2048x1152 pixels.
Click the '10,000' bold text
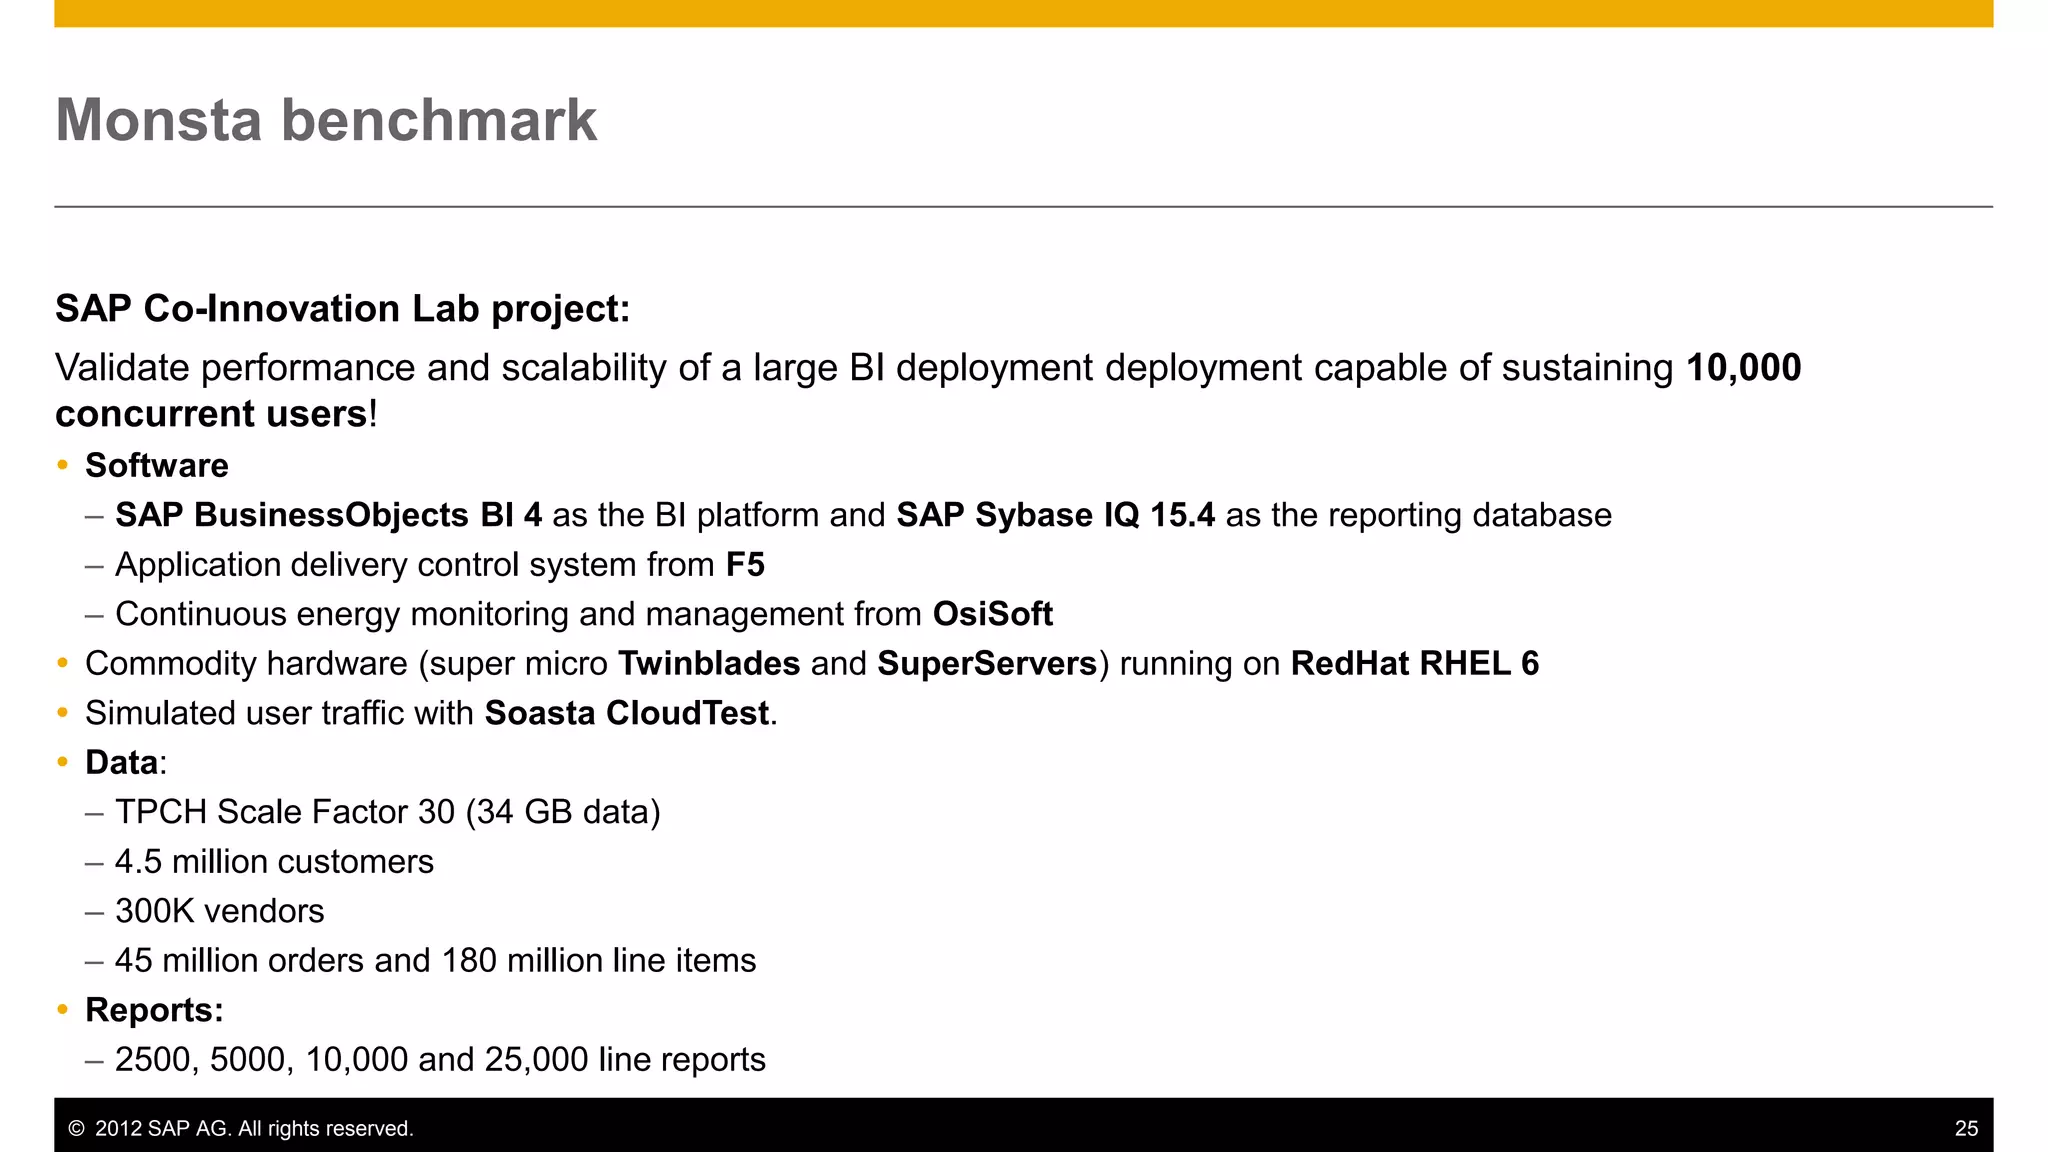pos(1743,368)
